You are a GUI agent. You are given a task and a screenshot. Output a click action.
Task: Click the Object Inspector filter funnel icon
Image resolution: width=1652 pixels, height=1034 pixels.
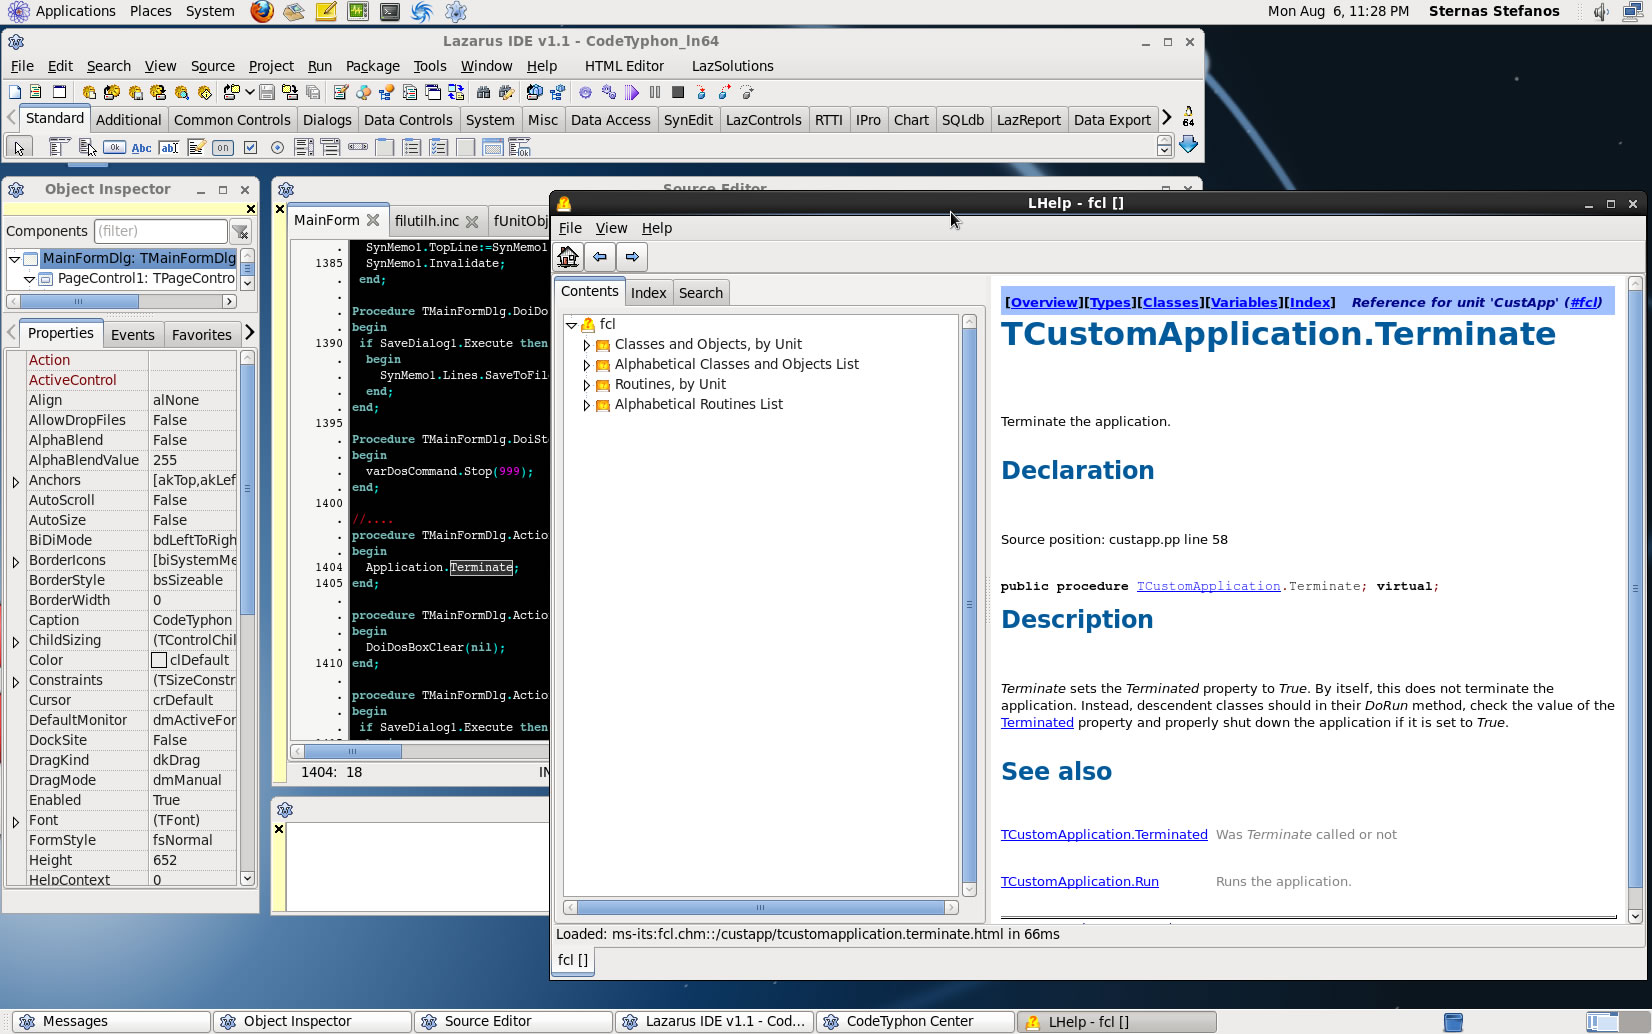(240, 232)
